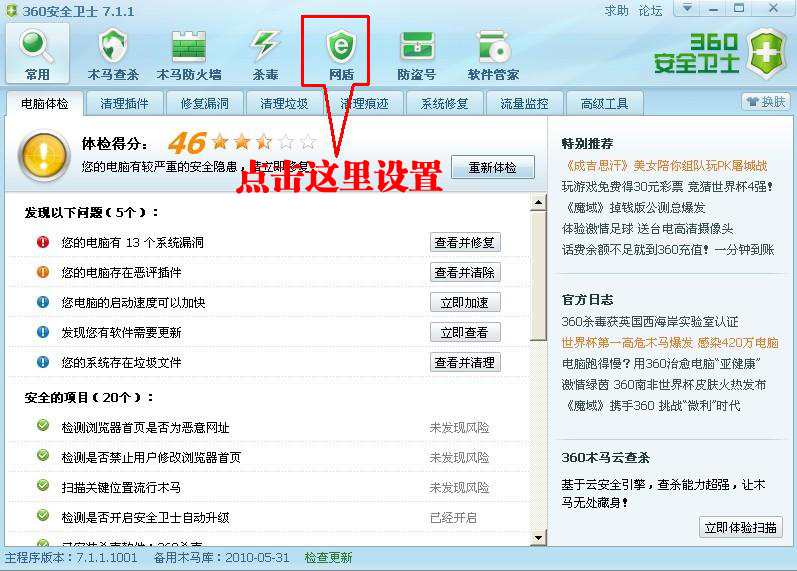Open 《魔域》掉钱版公测总爆发 link

pyautogui.click(x=633, y=207)
